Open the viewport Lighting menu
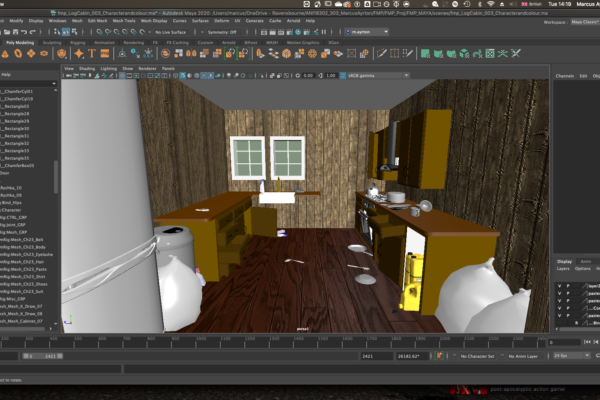Viewport: 600px width, 400px height. pyautogui.click(x=108, y=69)
